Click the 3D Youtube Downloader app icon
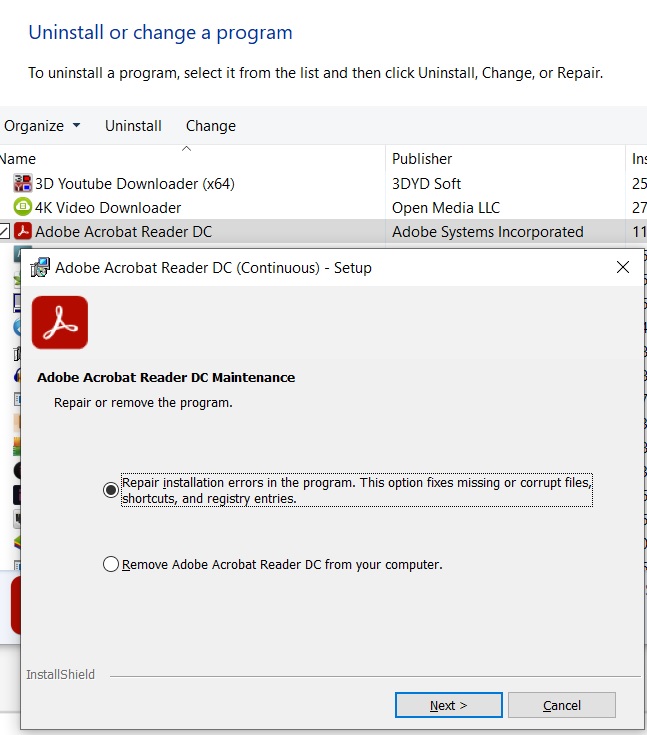The height and width of the screenshot is (735, 647). [23, 183]
